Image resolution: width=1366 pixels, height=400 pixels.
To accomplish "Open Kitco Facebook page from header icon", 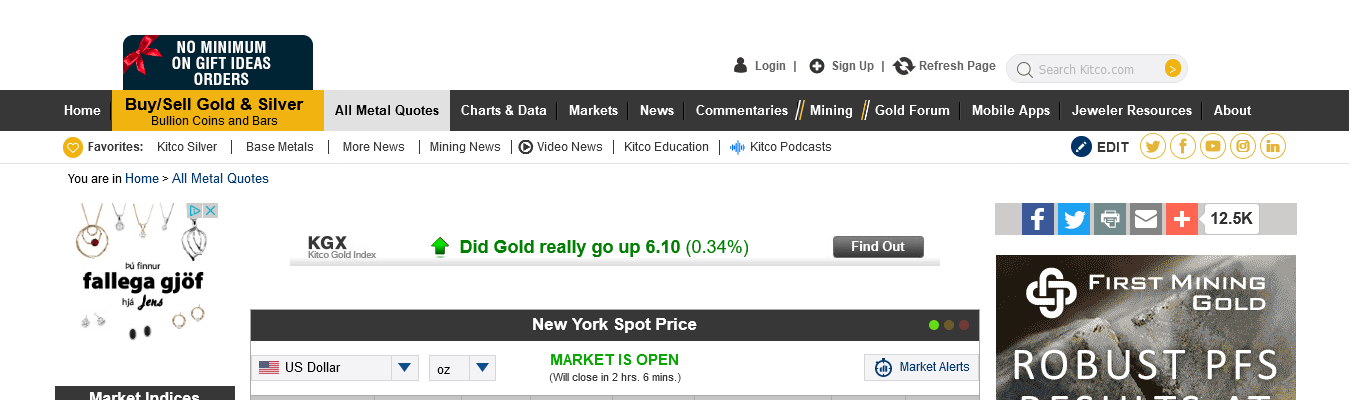I will (x=1183, y=147).
